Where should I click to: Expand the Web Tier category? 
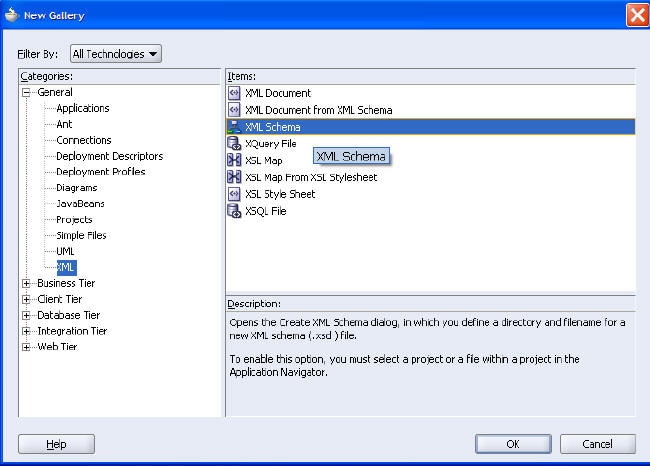click(26, 347)
